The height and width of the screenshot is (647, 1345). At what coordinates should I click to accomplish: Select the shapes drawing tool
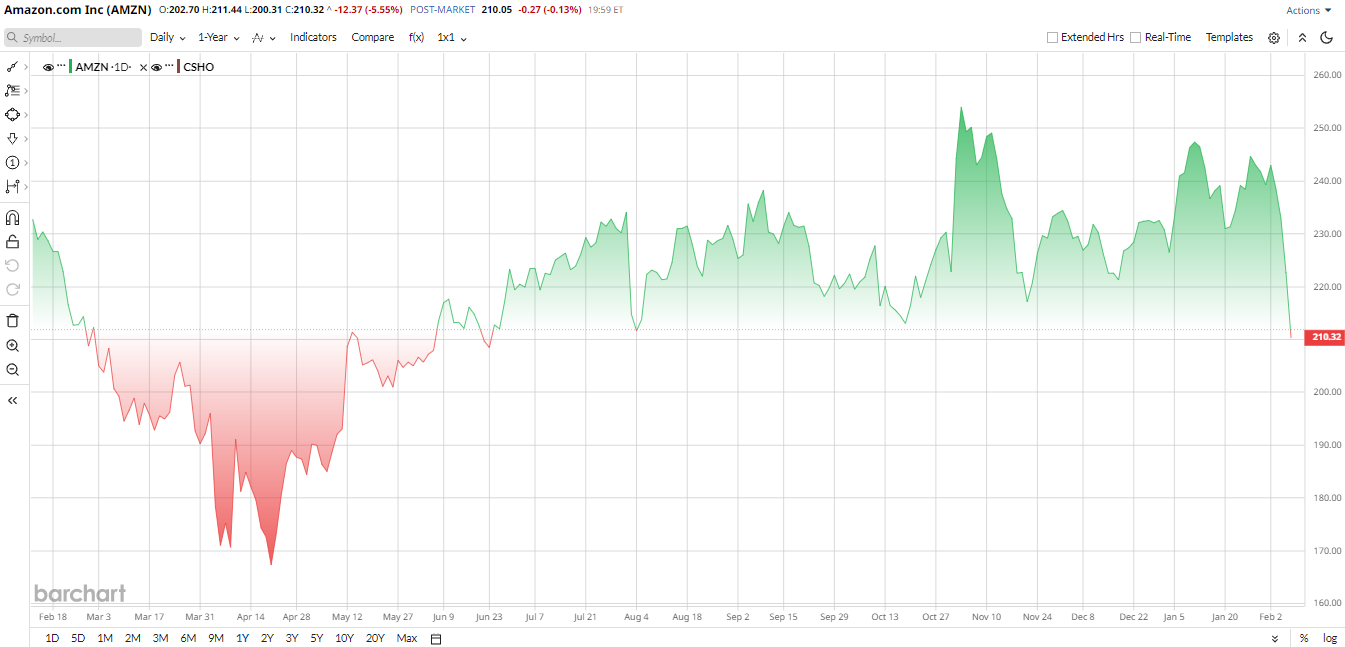[x=12, y=114]
